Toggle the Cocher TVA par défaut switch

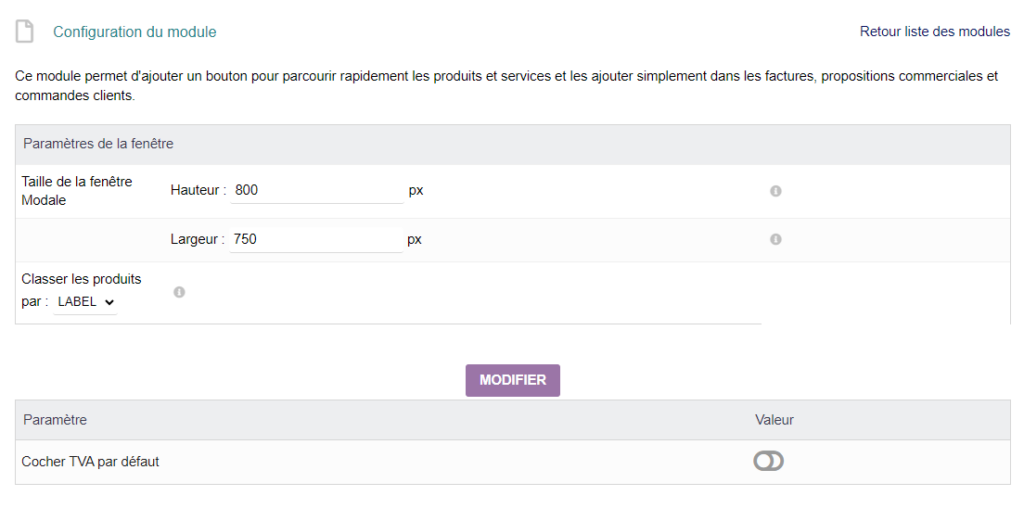tap(768, 462)
